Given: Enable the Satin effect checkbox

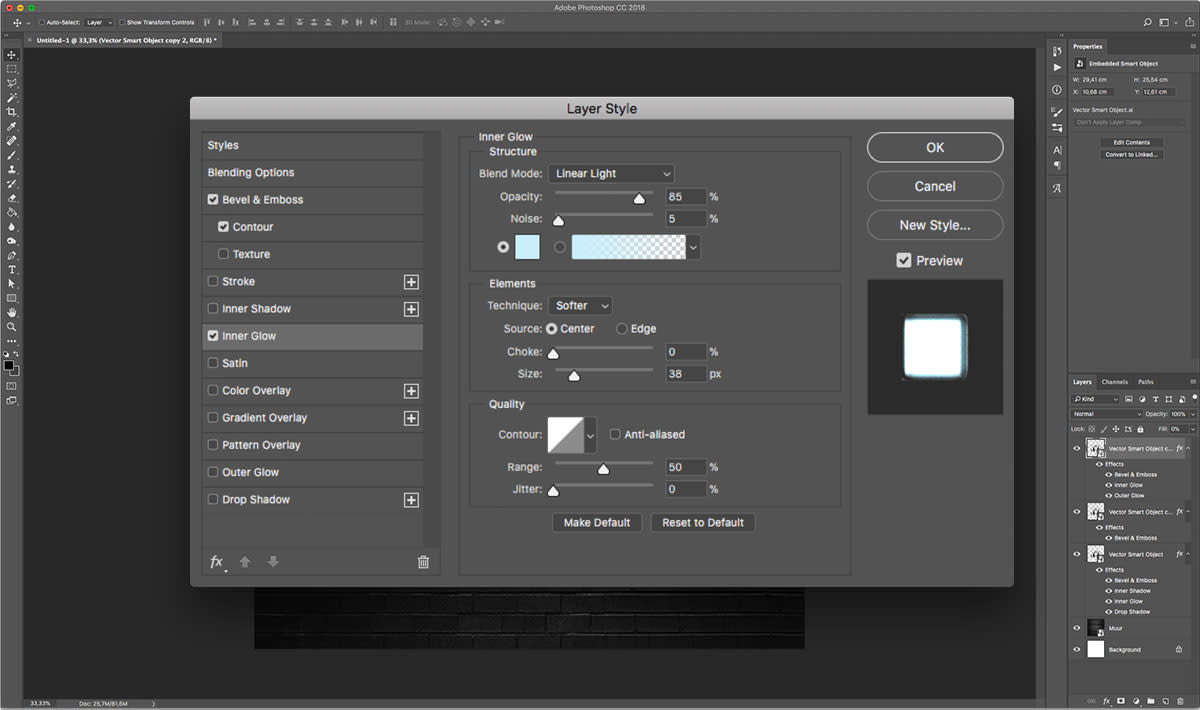Looking at the screenshot, I should 213,363.
